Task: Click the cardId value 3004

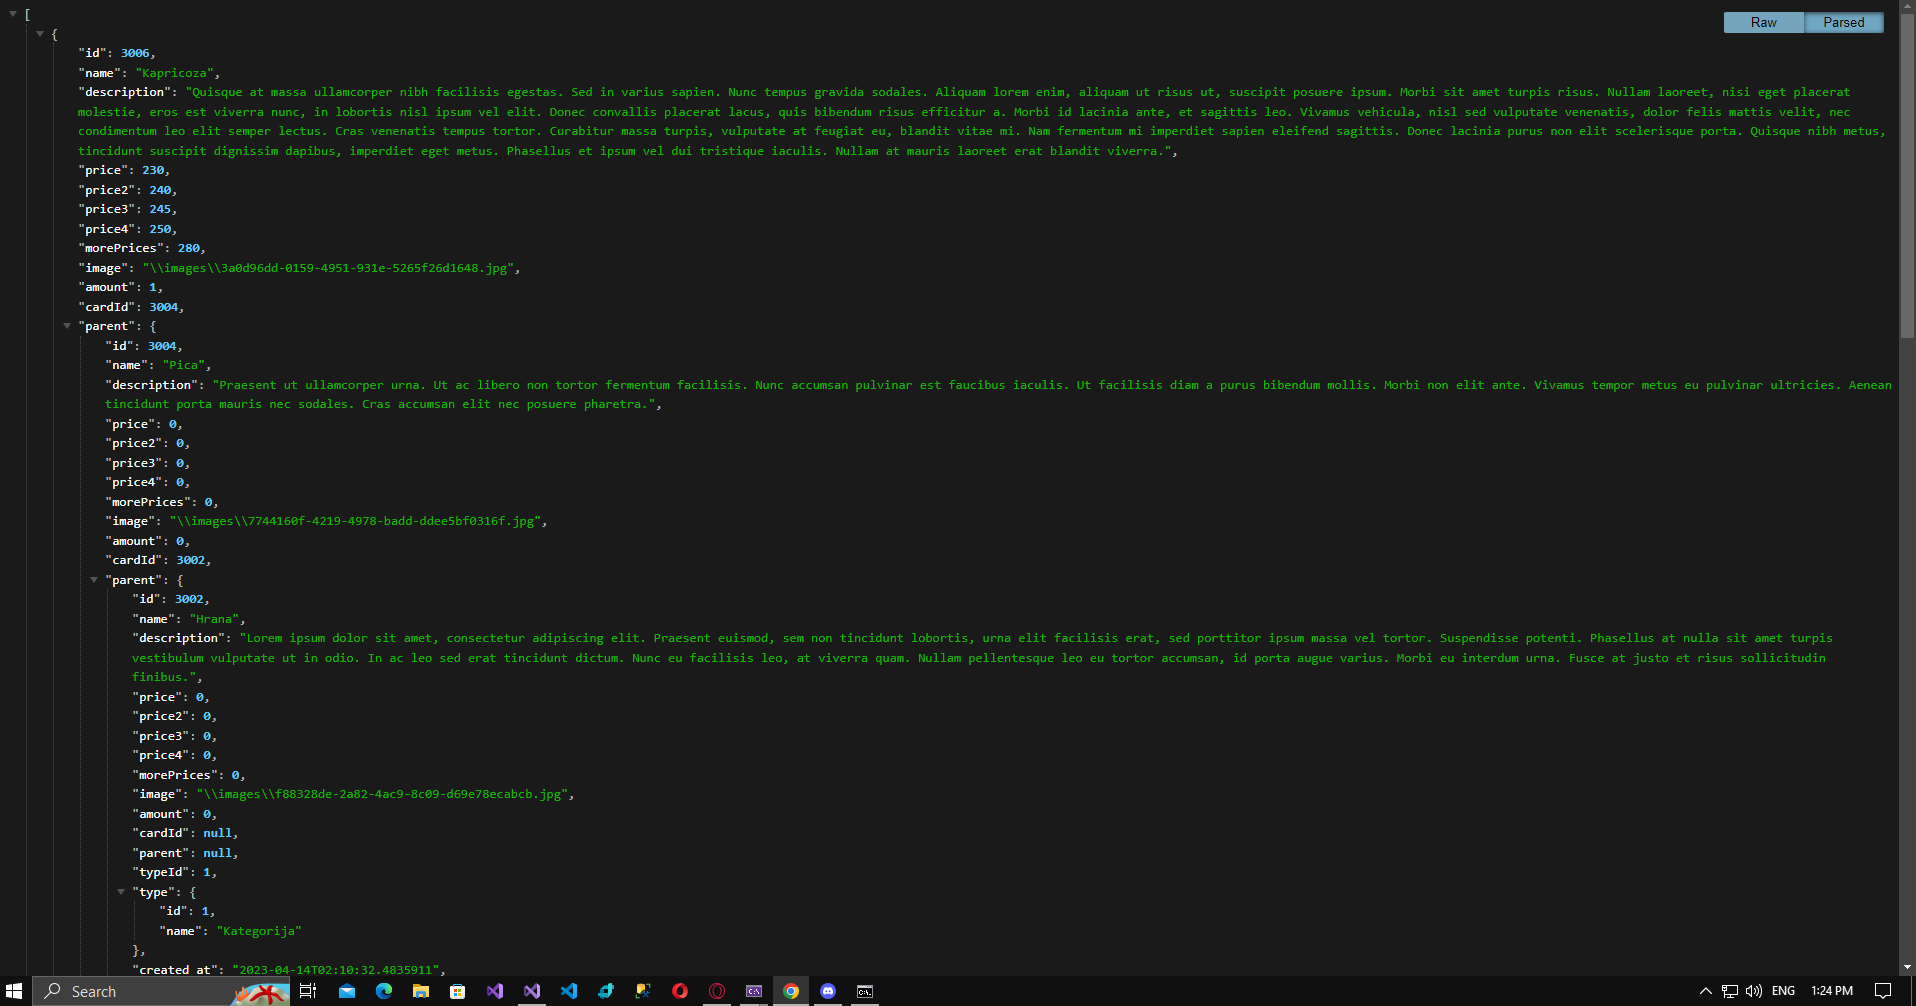Action: click(x=164, y=307)
